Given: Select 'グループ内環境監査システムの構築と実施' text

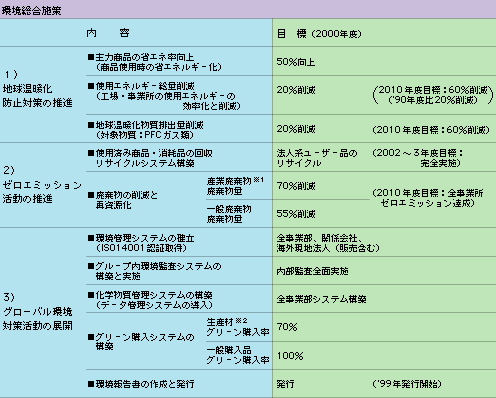Looking at the screenshot, I should coord(155,271).
